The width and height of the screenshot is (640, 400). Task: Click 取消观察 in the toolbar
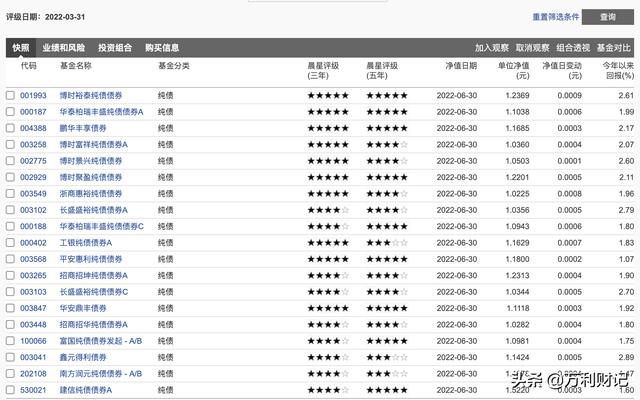tap(533, 48)
